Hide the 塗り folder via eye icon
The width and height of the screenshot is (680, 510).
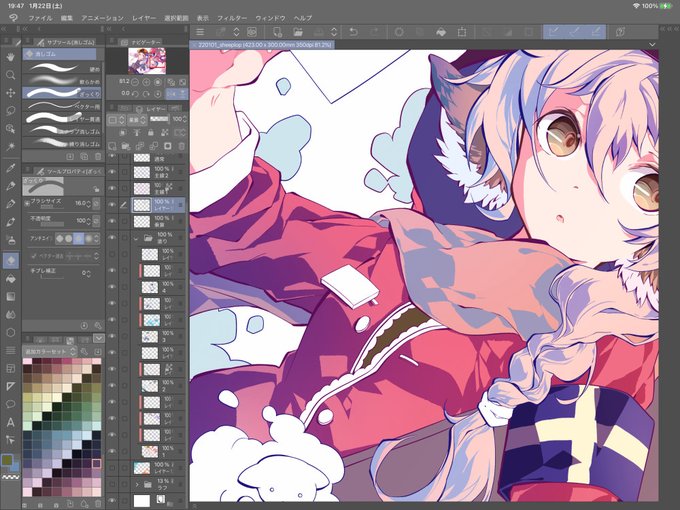coord(112,238)
